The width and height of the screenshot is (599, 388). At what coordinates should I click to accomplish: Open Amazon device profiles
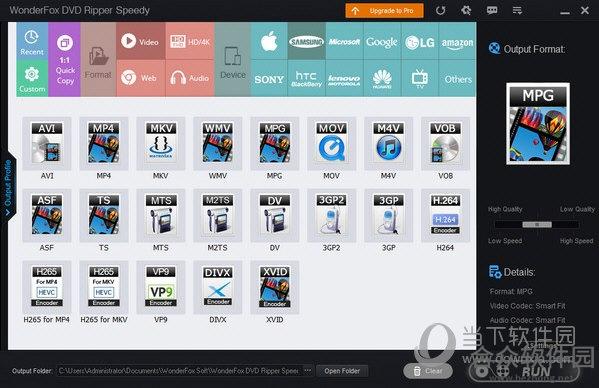(457, 41)
